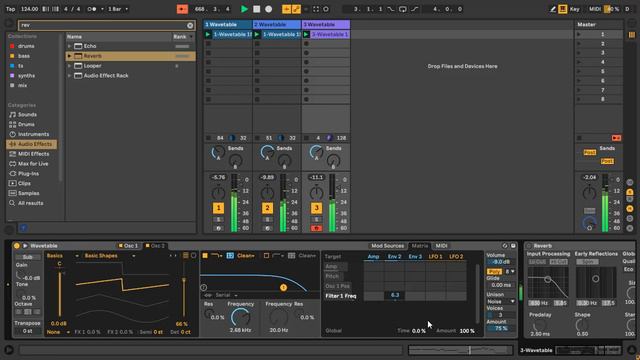Viewport: 640px width, 360px height.
Task: Clear the browser search field
Action: pos(190,25)
